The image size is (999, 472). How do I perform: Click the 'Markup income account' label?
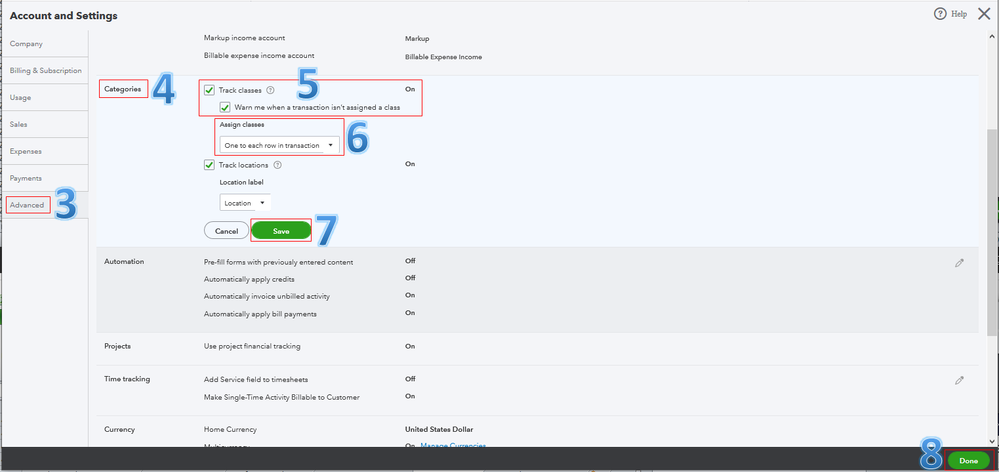[245, 38]
